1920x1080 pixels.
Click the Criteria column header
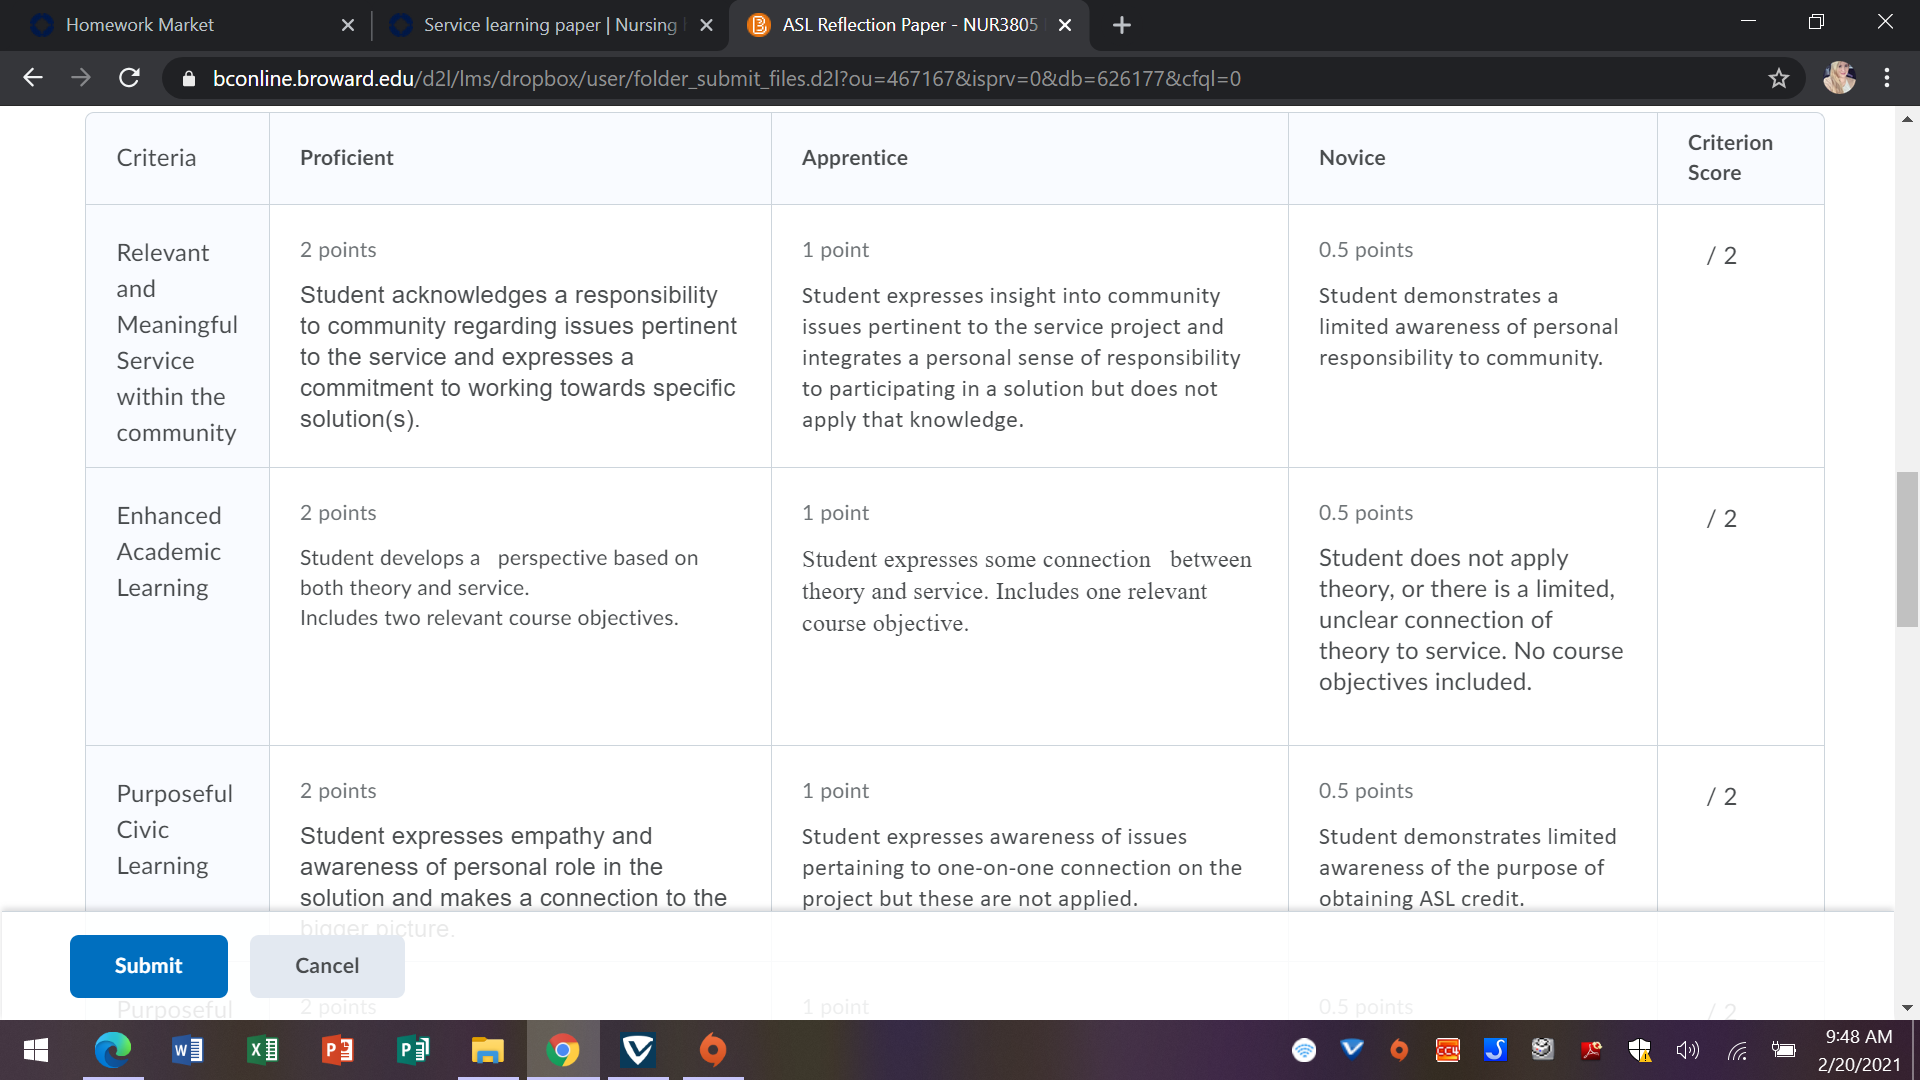(156, 157)
